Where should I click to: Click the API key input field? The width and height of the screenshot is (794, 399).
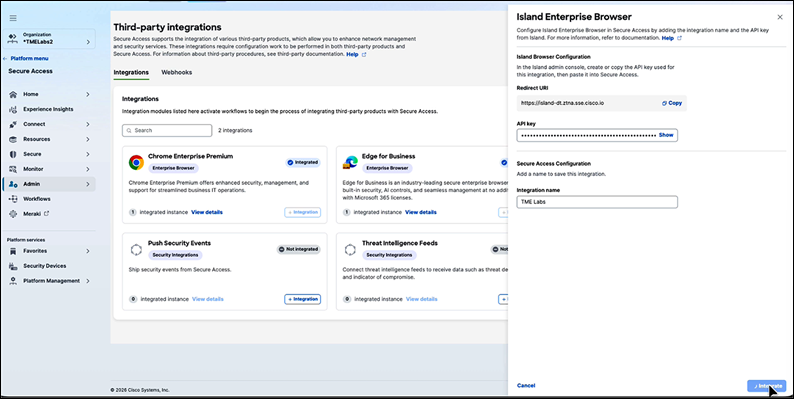point(597,135)
